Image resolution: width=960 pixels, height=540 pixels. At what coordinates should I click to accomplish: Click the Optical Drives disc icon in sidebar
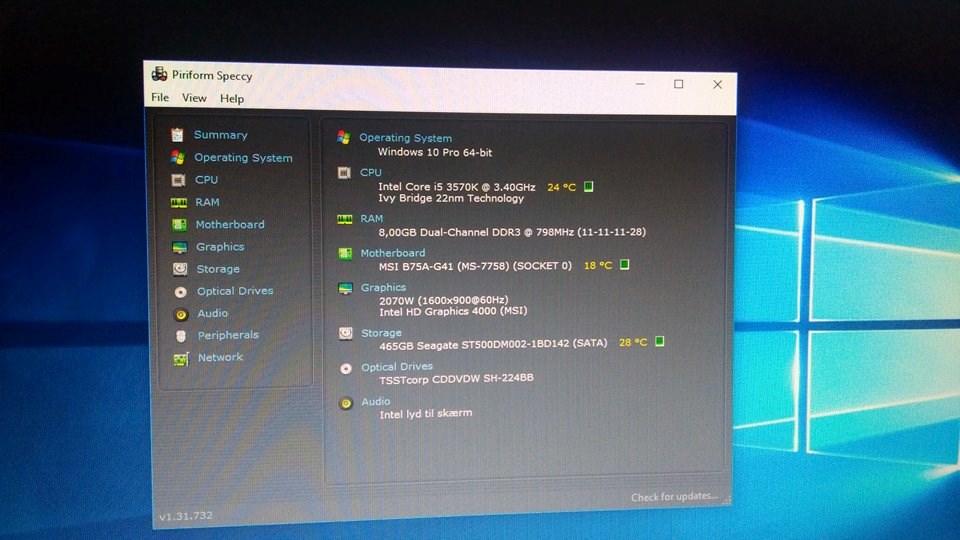(x=181, y=292)
